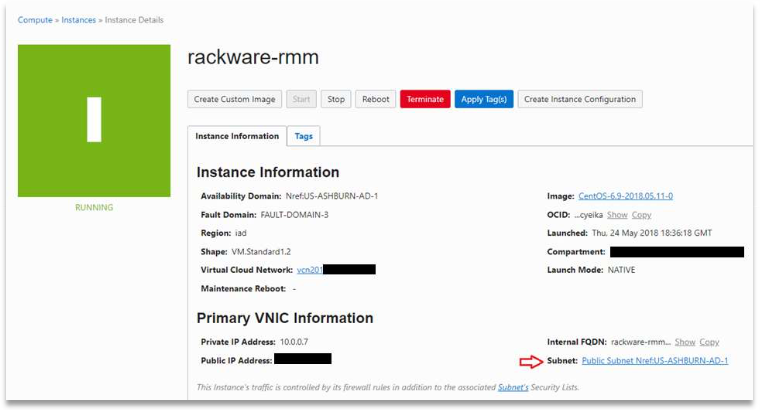Click the Compute breadcrumb link
The image size is (760, 410).
35,20
